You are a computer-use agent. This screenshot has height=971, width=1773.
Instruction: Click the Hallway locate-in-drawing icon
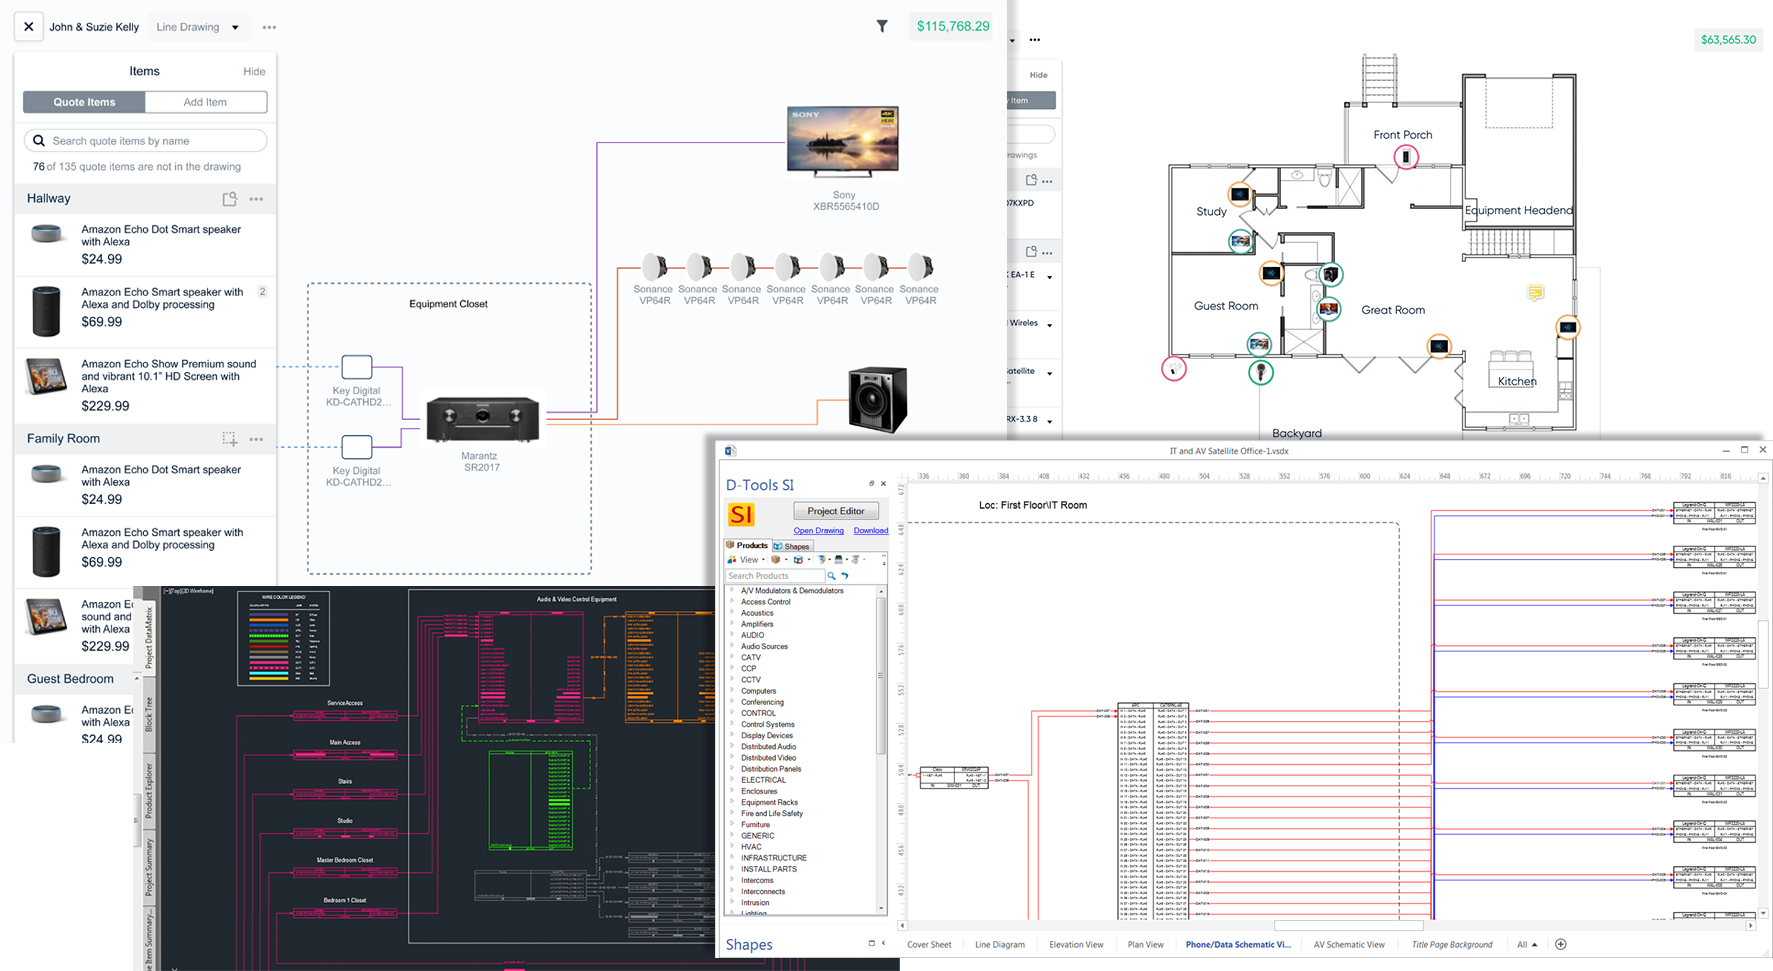[229, 199]
